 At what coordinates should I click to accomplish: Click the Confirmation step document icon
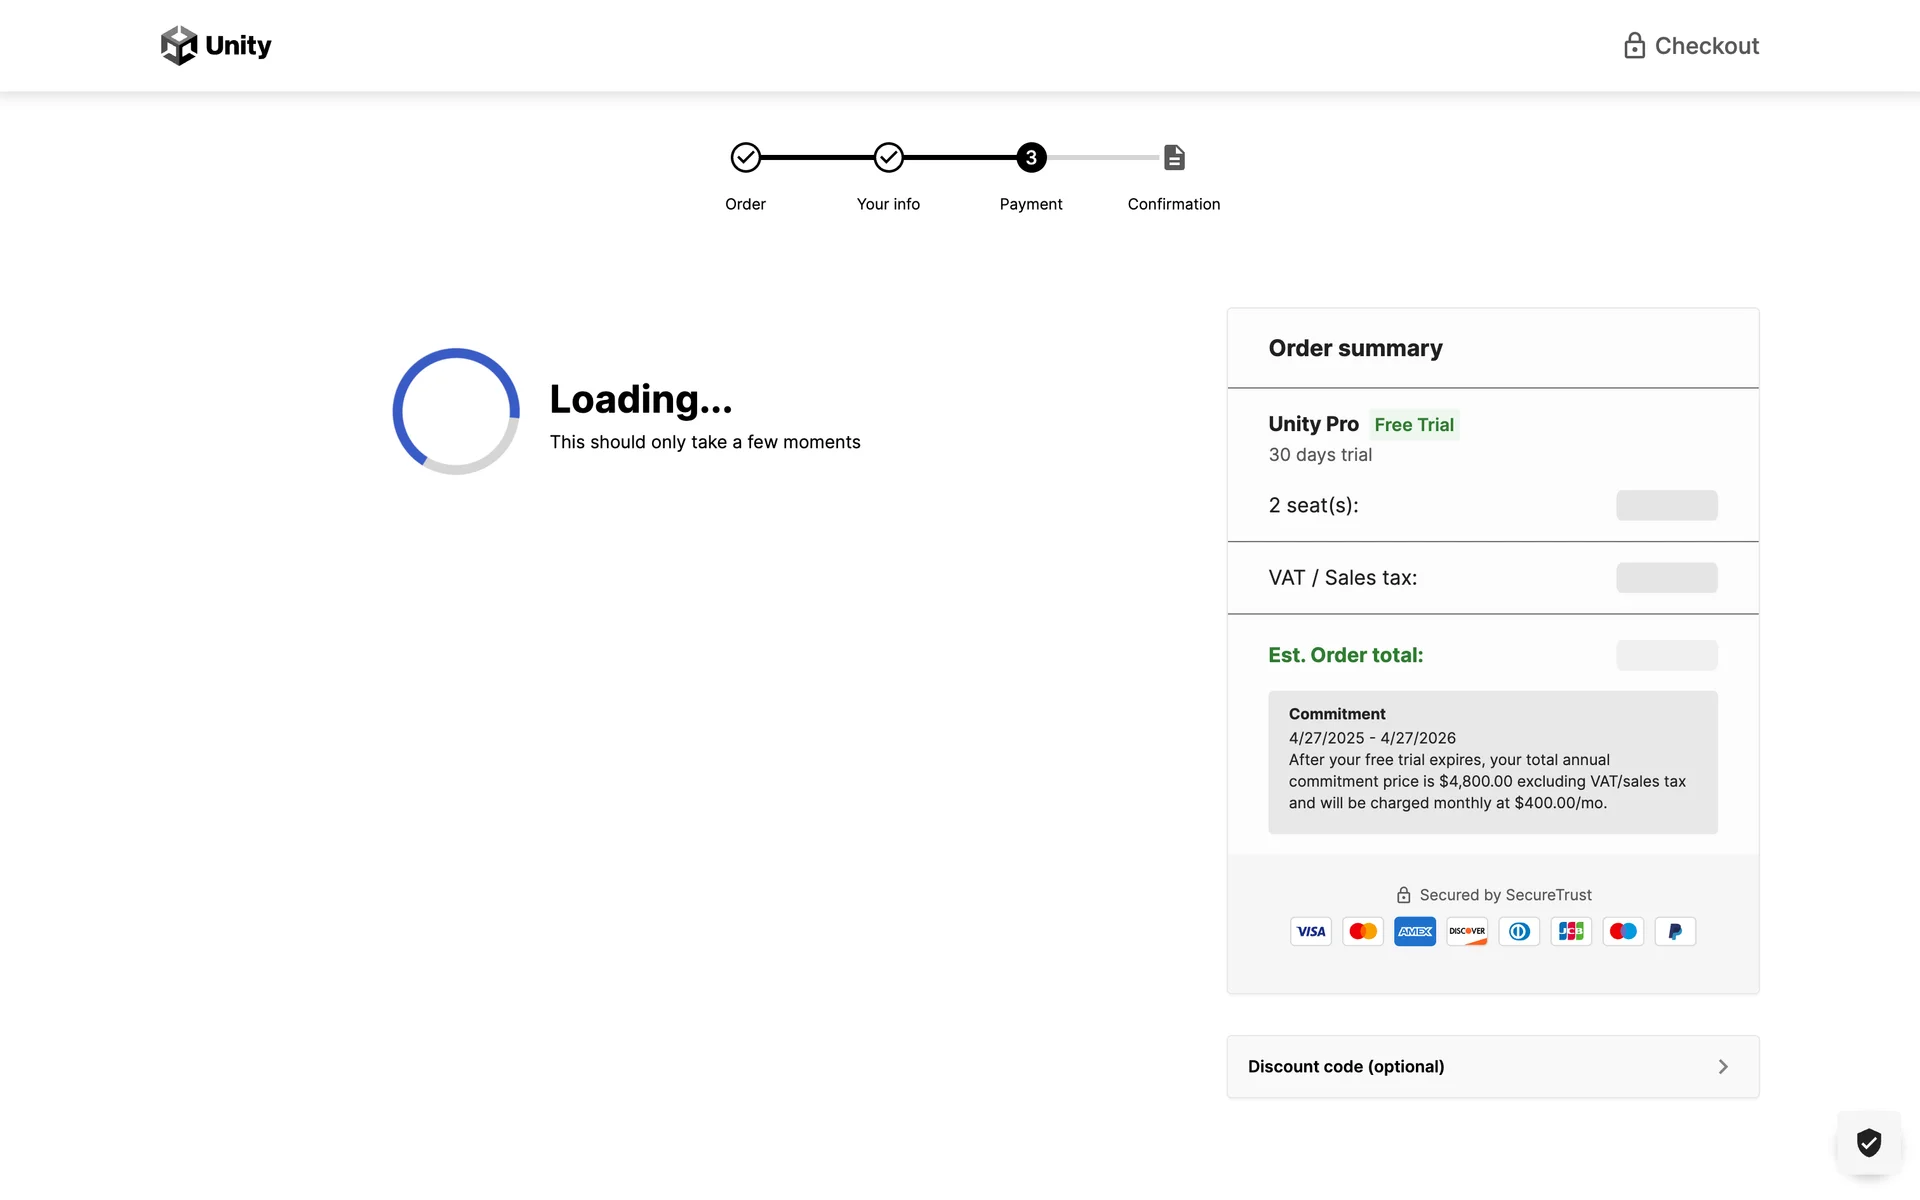click(x=1174, y=158)
